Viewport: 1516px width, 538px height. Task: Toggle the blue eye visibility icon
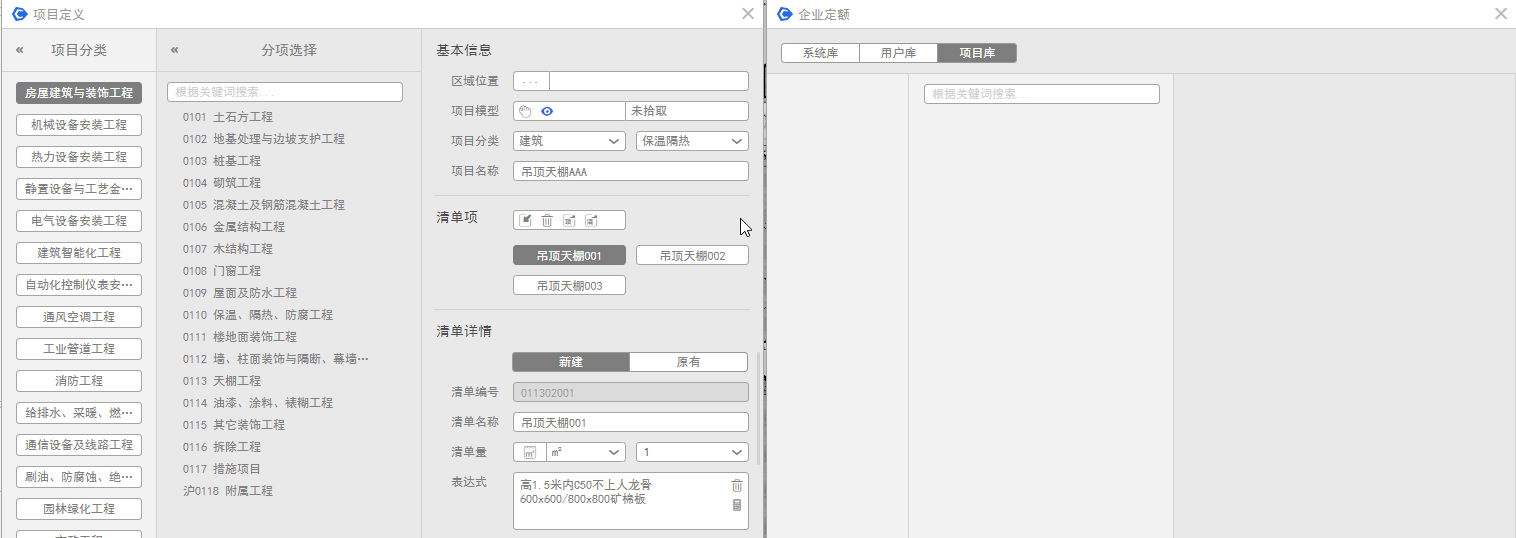point(547,111)
